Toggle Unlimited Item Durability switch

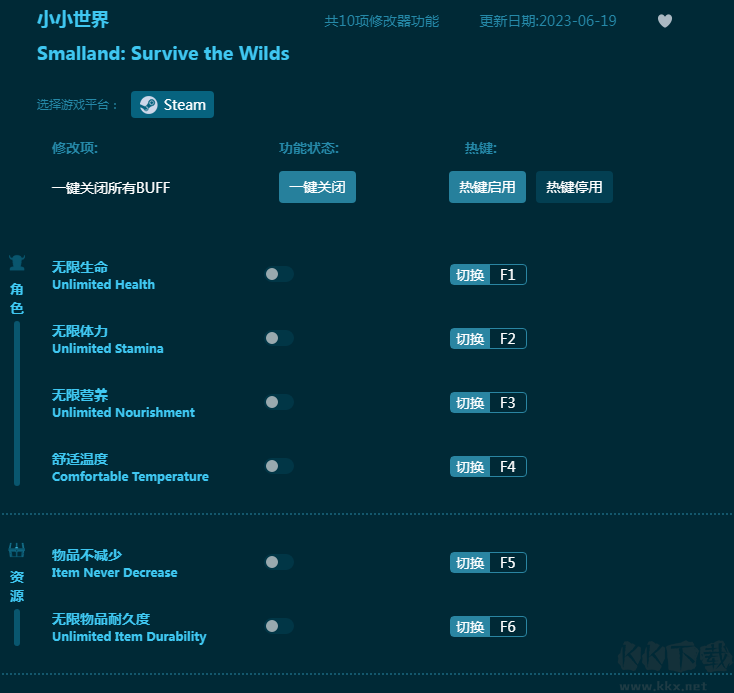(x=279, y=626)
